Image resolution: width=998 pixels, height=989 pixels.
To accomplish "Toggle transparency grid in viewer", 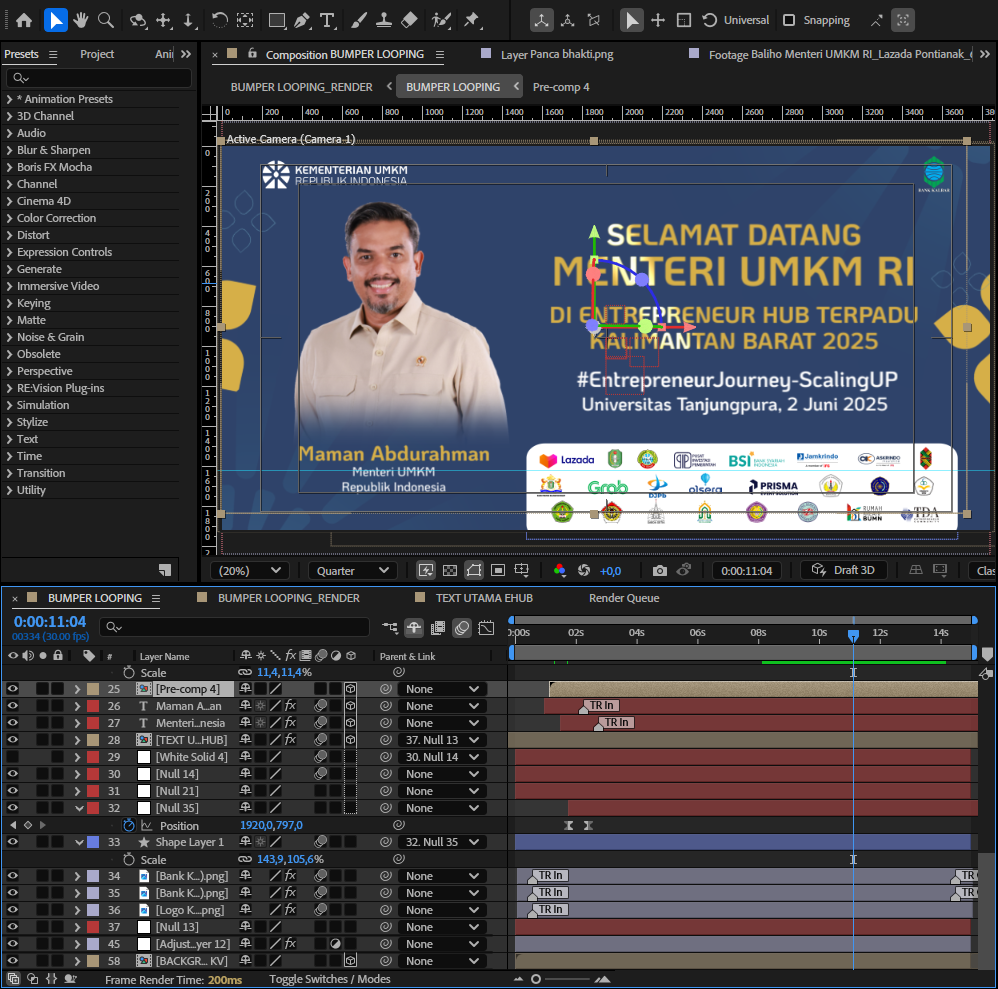I will (450, 570).
